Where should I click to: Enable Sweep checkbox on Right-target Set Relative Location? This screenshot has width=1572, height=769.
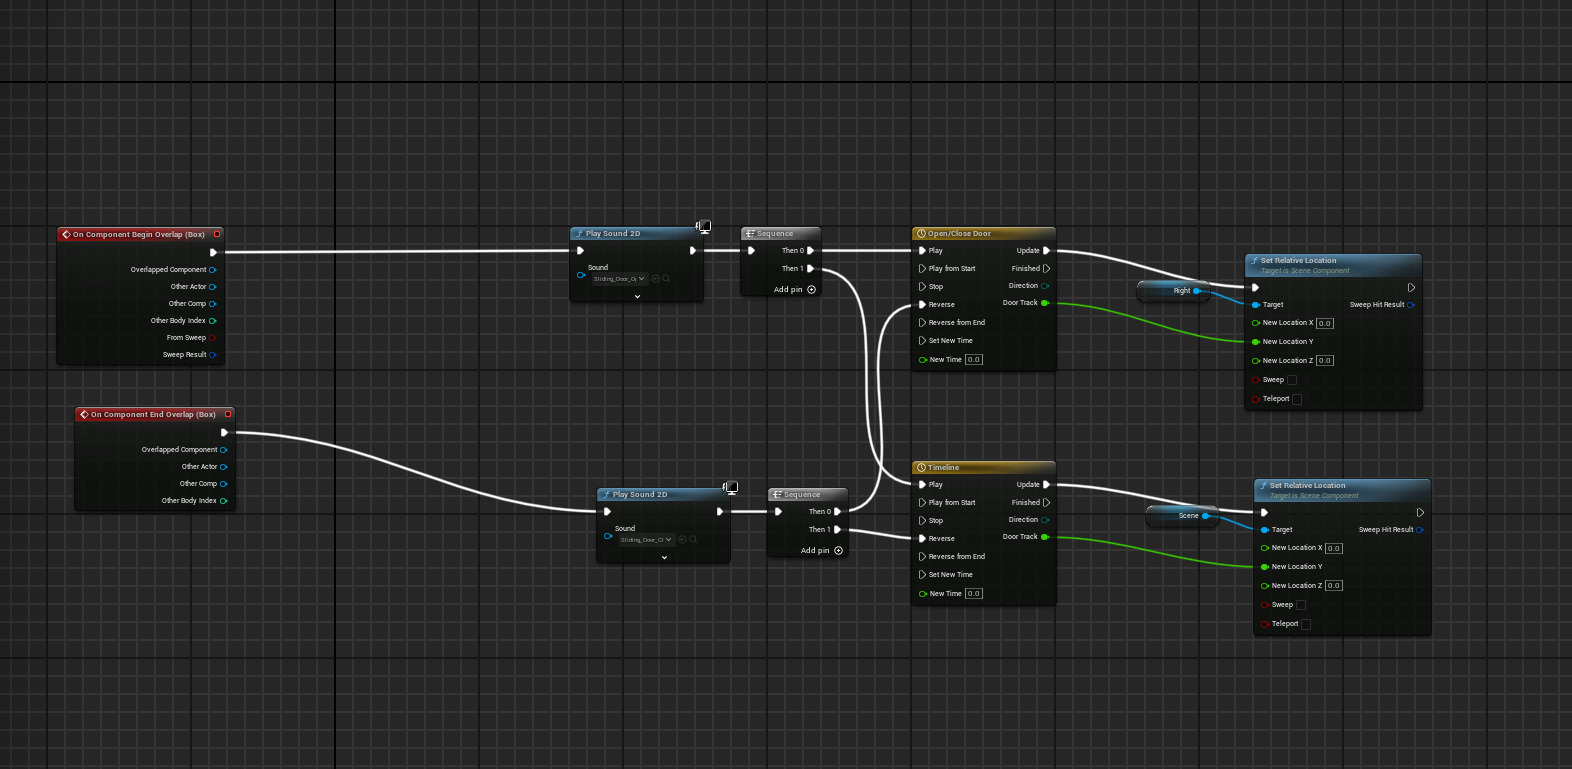pyautogui.click(x=1292, y=380)
